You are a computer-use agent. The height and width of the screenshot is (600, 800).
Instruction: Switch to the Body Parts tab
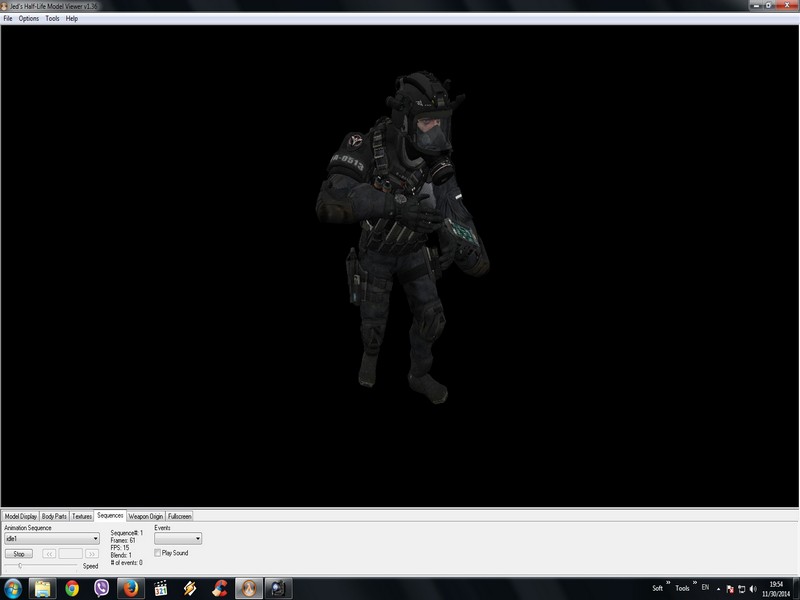coord(54,516)
